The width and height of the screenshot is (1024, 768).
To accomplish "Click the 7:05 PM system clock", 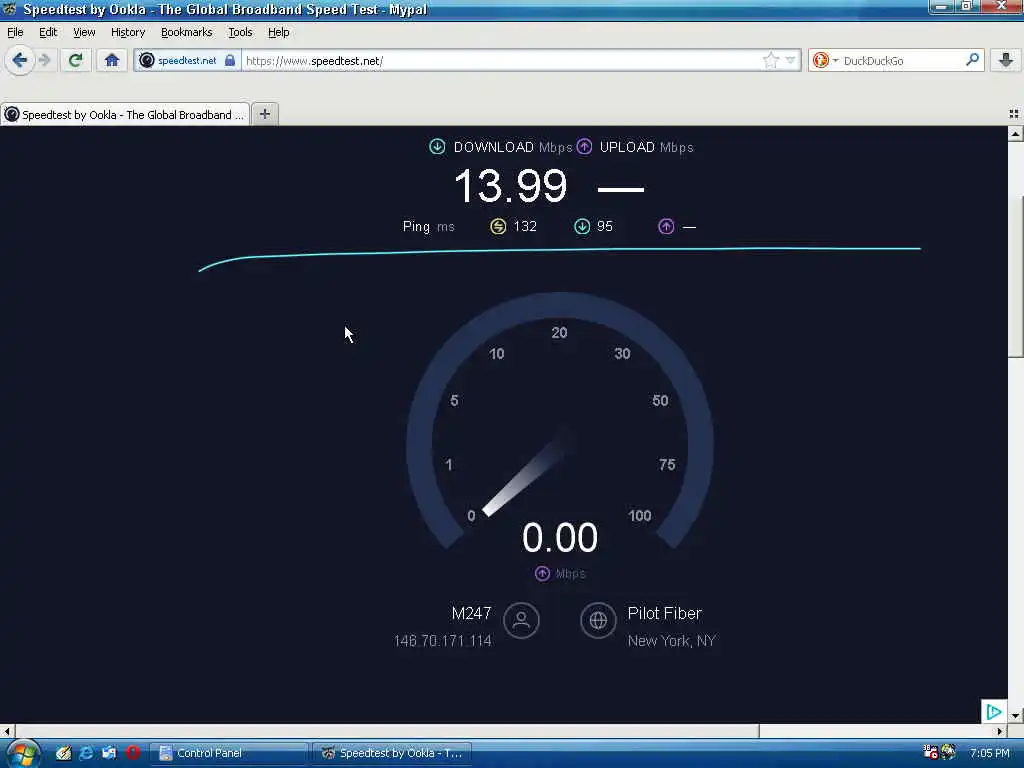I will [989, 753].
